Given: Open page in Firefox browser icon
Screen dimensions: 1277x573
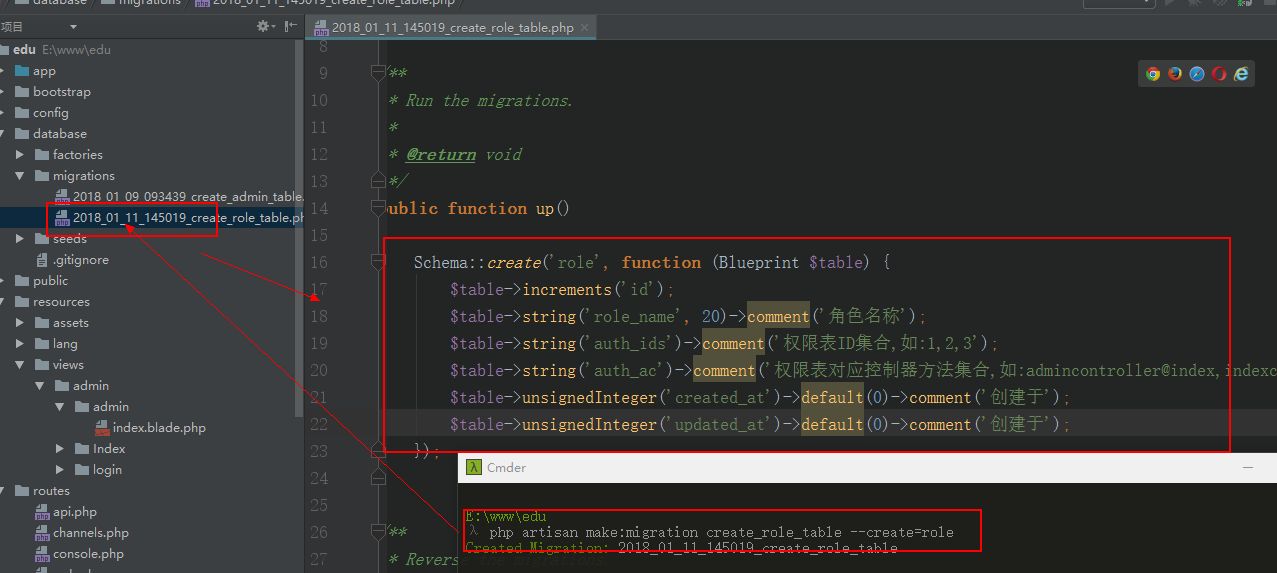Looking at the screenshot, I should (1175, 73).
